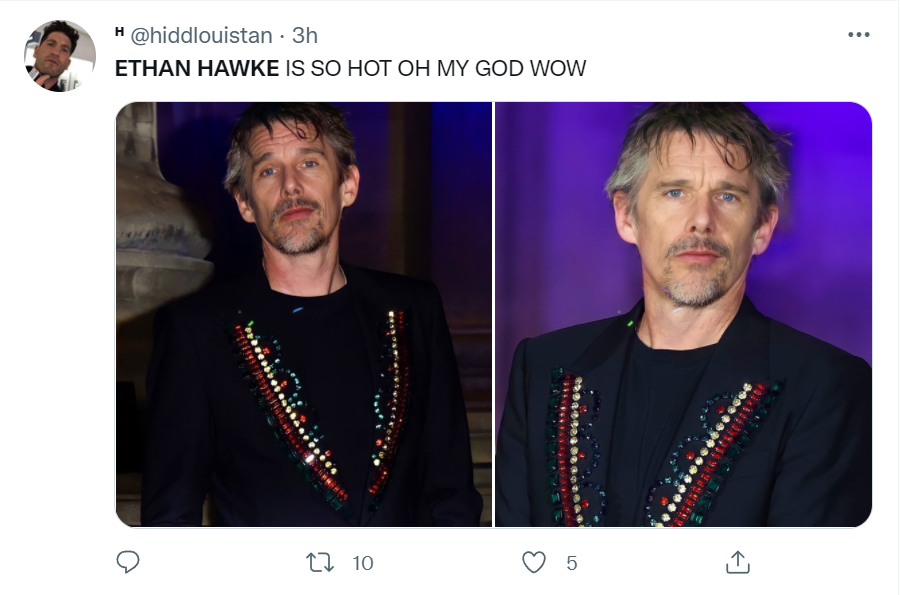Image resolution: width=900 pixels, height=595 pixels.
Task: Open the tweet via the 3h timestamp
Action: click(x=304, y=35)
